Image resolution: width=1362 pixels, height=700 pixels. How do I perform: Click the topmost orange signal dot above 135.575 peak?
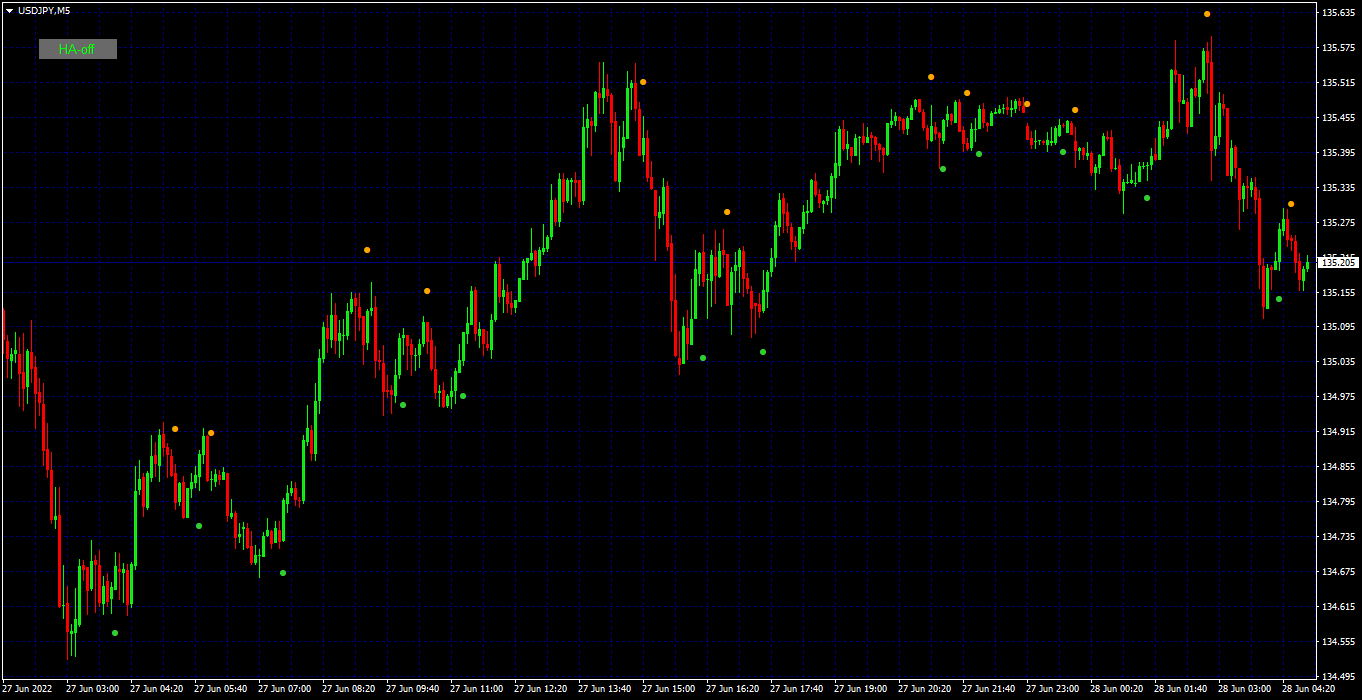1207,14
